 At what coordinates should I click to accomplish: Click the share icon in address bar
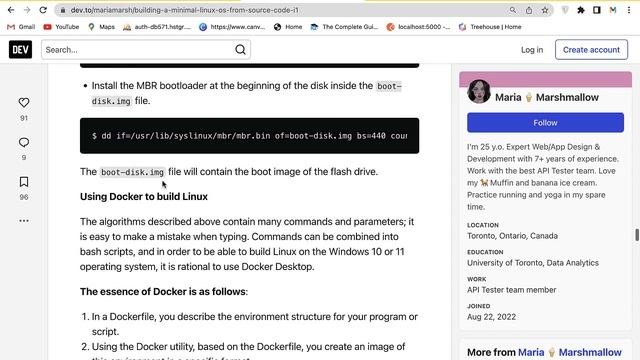(x=529, y=10)
